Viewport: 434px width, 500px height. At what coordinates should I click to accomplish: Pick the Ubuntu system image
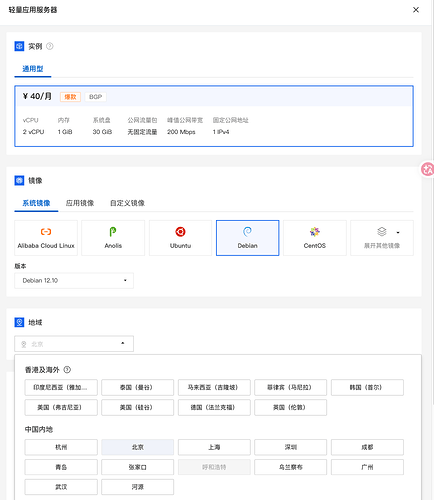click(x=180, y=238)
